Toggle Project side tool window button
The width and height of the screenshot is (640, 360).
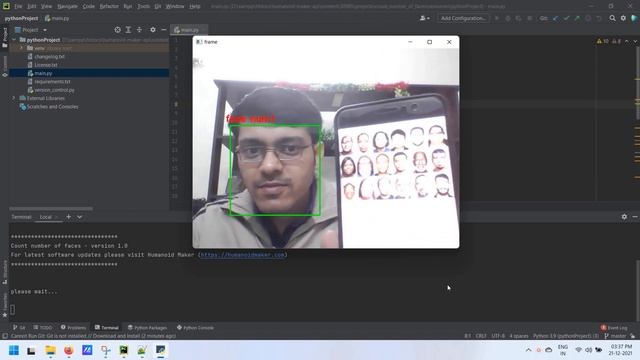[4, 38]
